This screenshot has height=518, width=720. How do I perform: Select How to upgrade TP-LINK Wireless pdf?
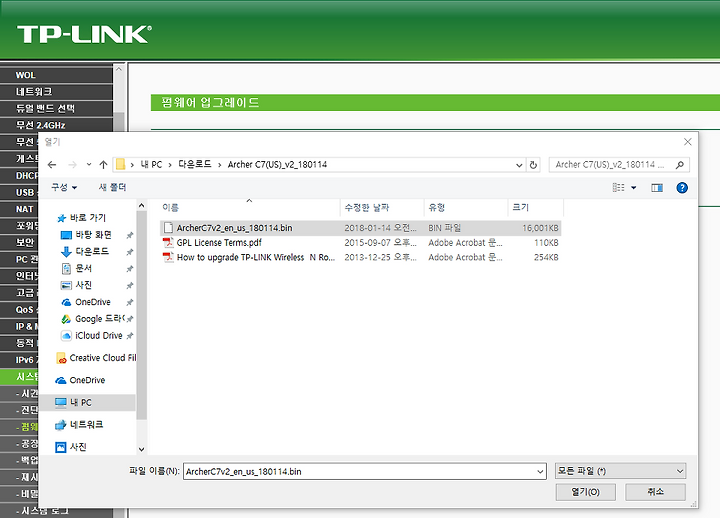click(x=360, y=257)
